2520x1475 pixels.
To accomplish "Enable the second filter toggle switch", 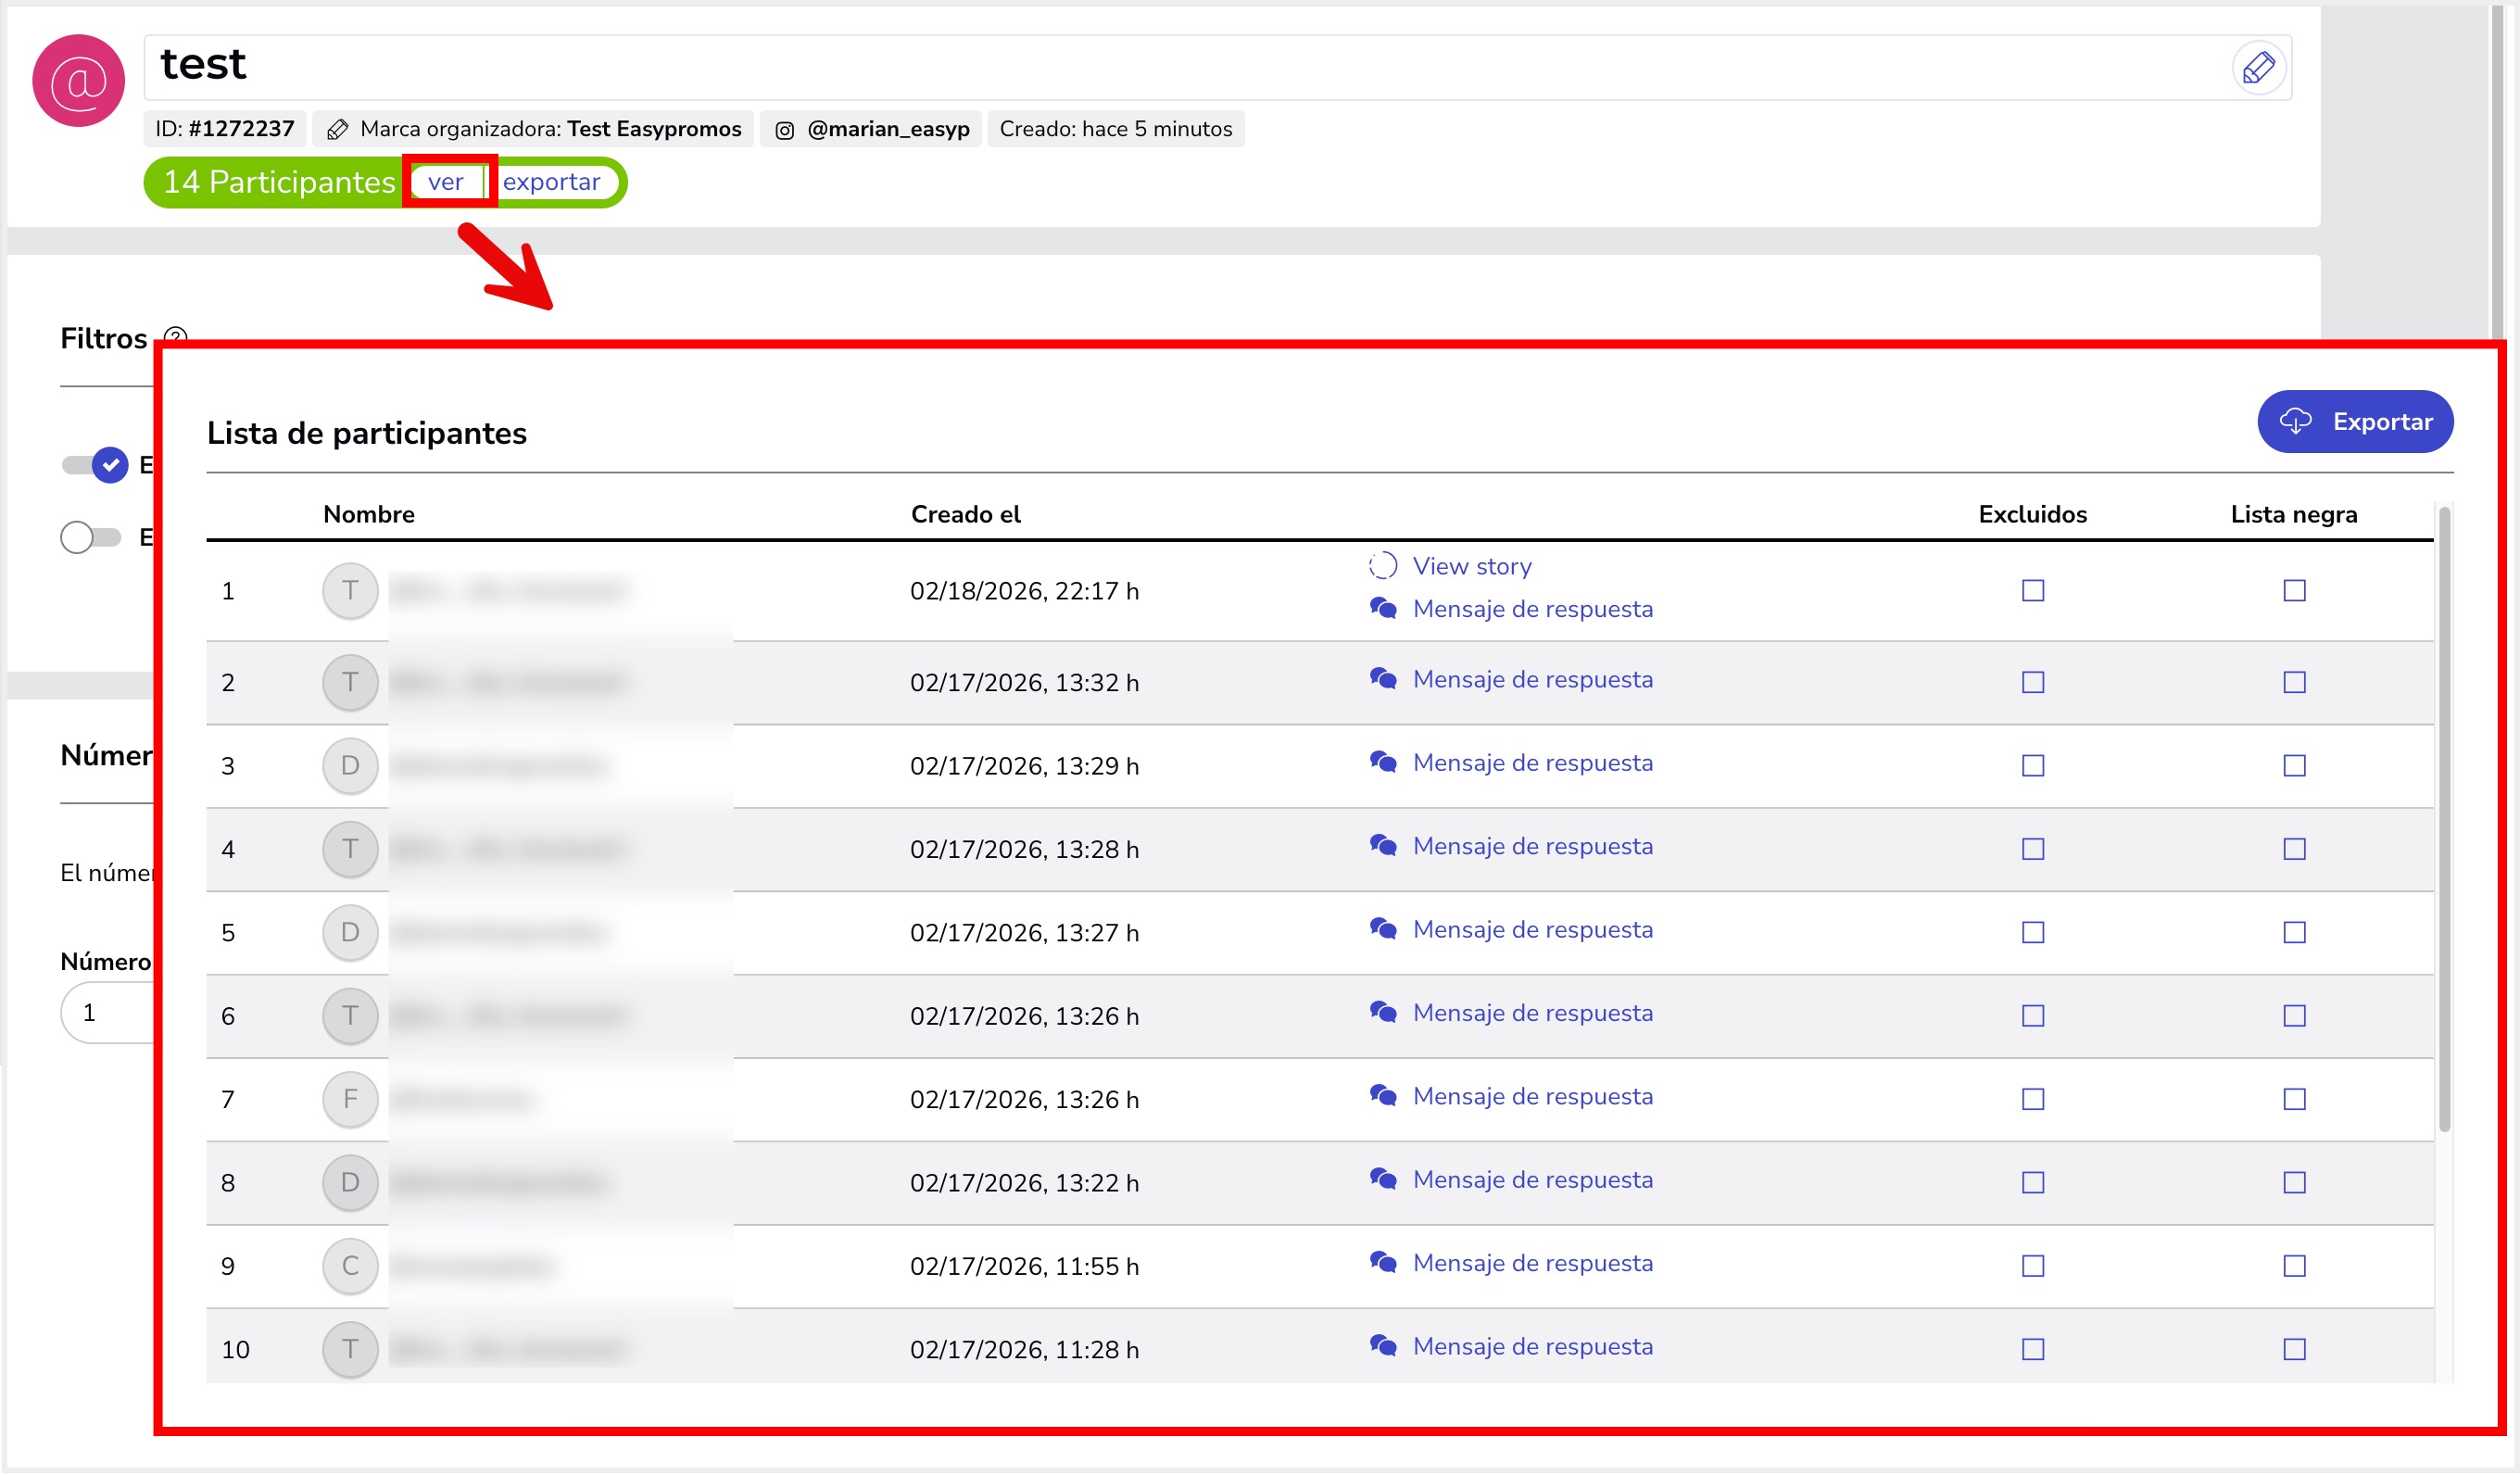I will coord(90,538).
